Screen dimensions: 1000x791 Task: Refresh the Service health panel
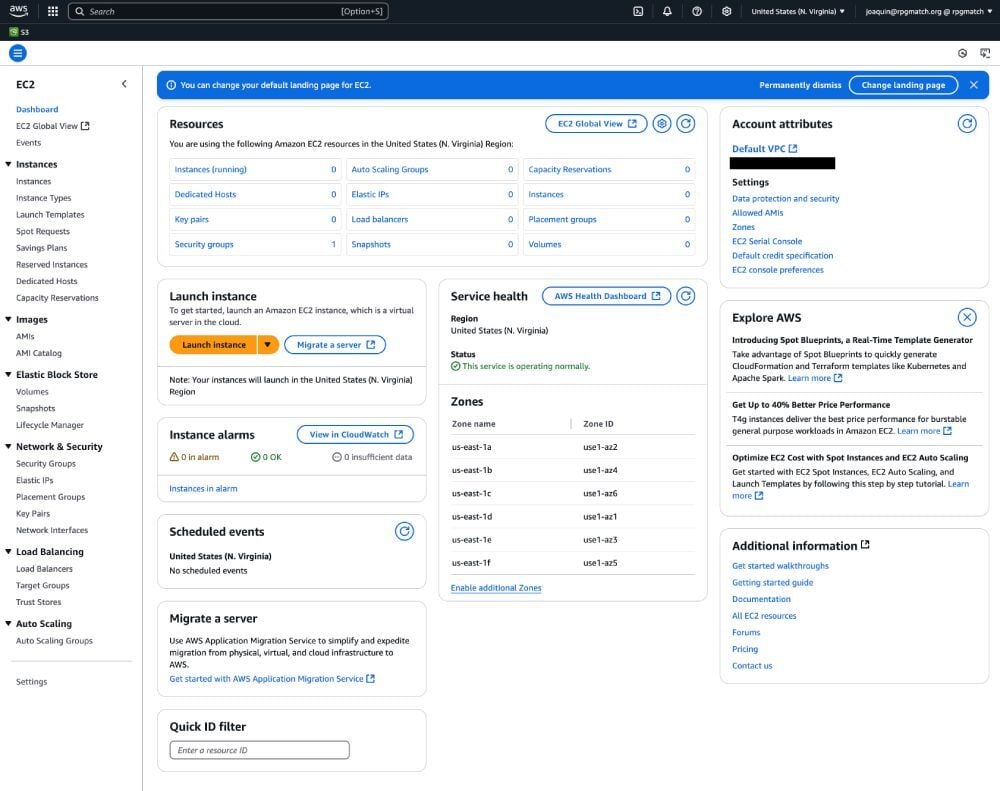pyautogui.click(x=686, y=296)
